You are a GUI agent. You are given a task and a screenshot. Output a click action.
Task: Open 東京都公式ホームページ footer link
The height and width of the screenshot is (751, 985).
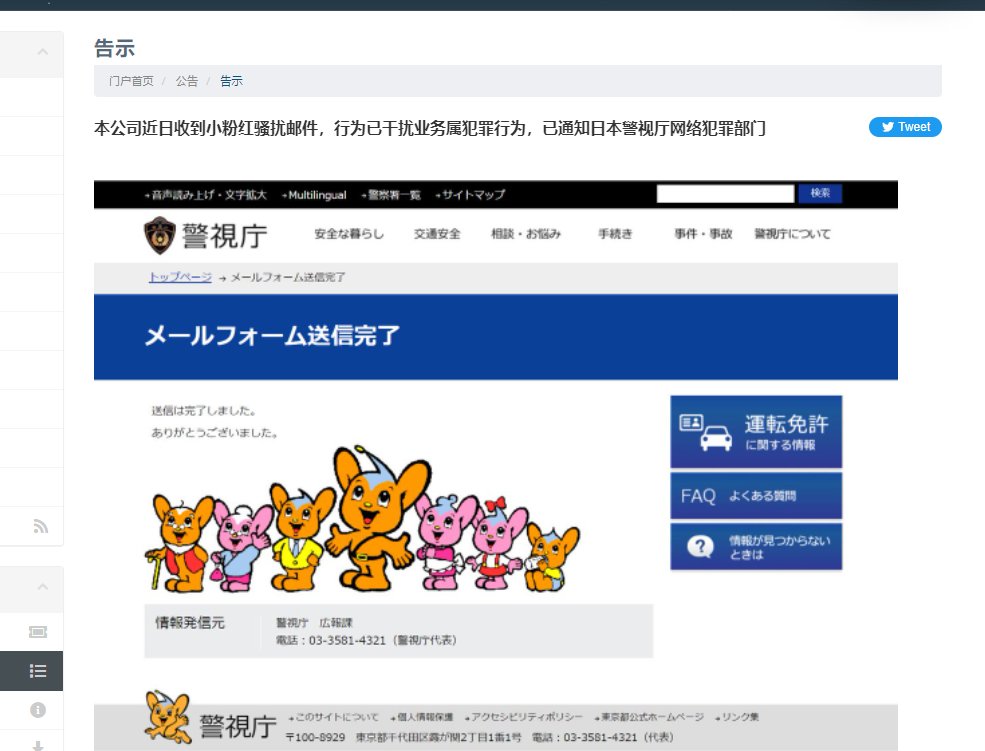click(x=649, y=717)
